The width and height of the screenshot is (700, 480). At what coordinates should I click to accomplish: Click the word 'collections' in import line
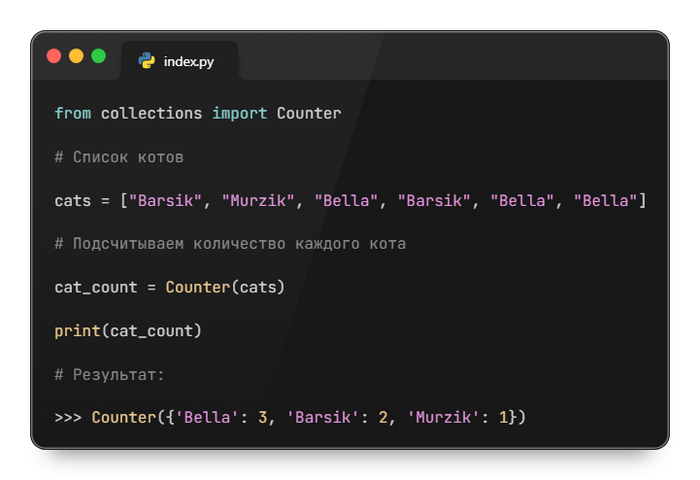(151, 113)
